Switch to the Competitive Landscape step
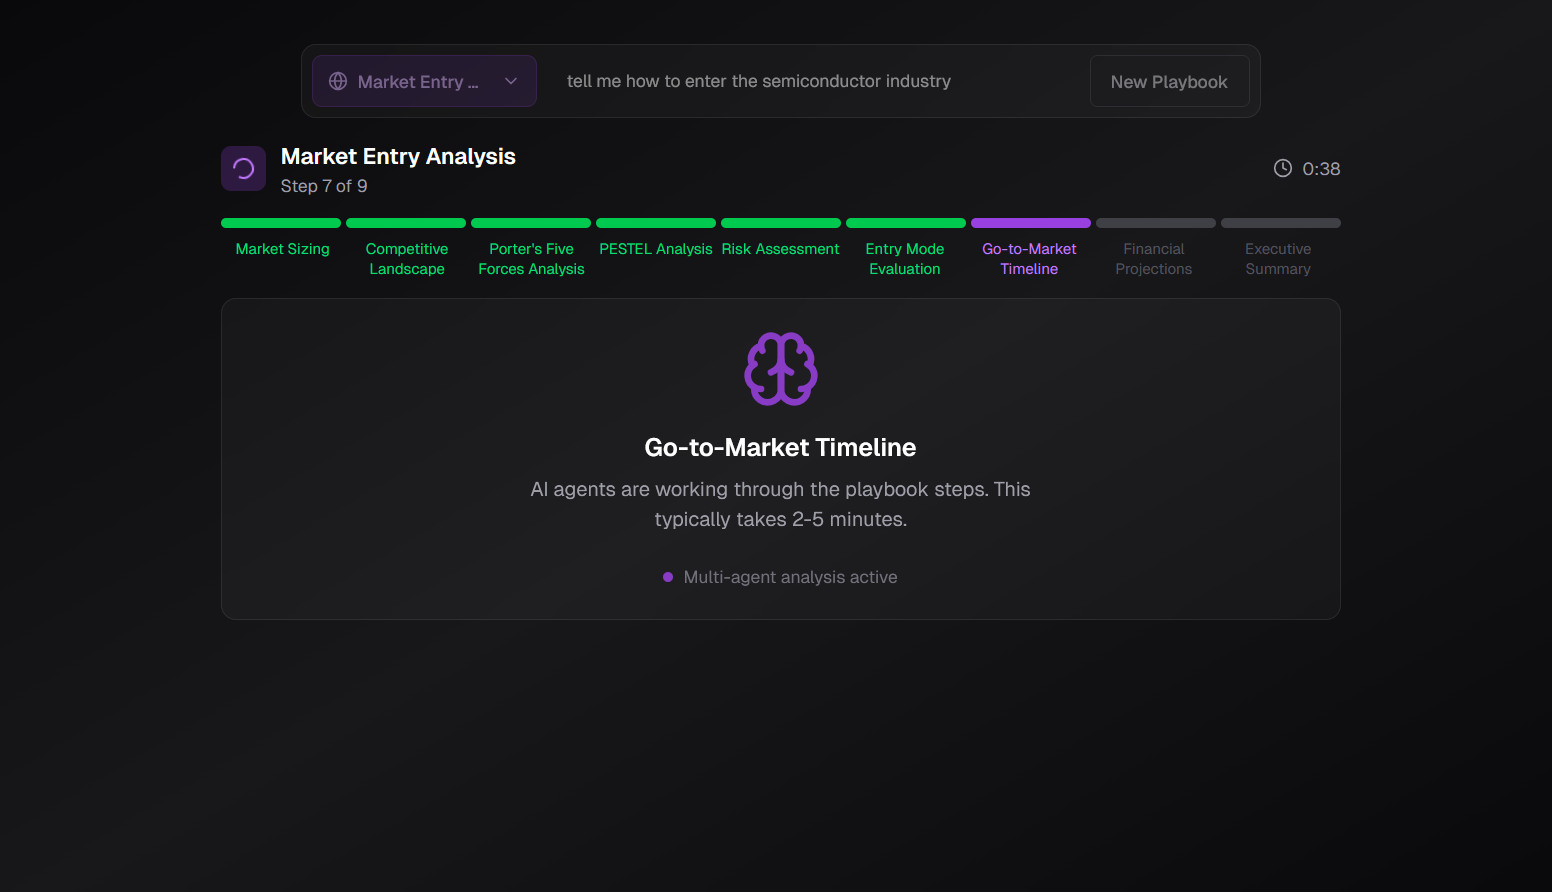1552x892 pixels. tap(406, 258)
